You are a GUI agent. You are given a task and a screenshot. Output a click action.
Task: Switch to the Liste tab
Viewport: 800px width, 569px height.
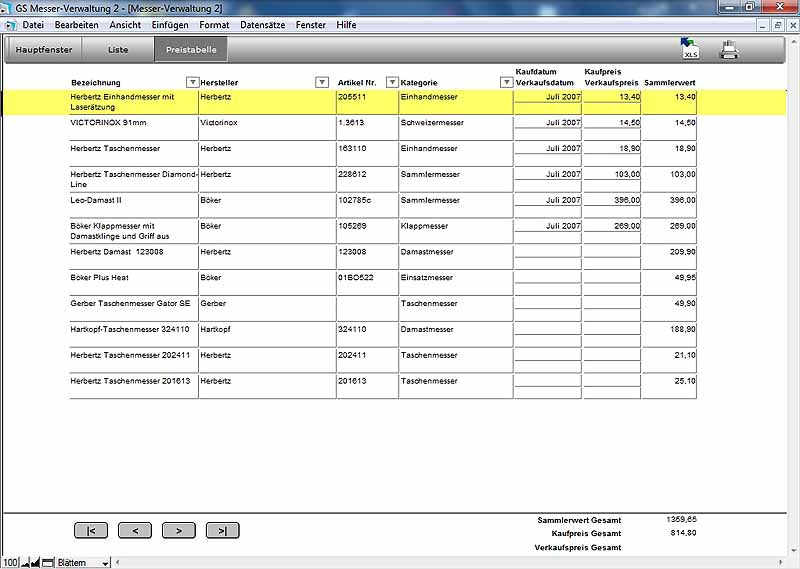(x=118, y=49)
